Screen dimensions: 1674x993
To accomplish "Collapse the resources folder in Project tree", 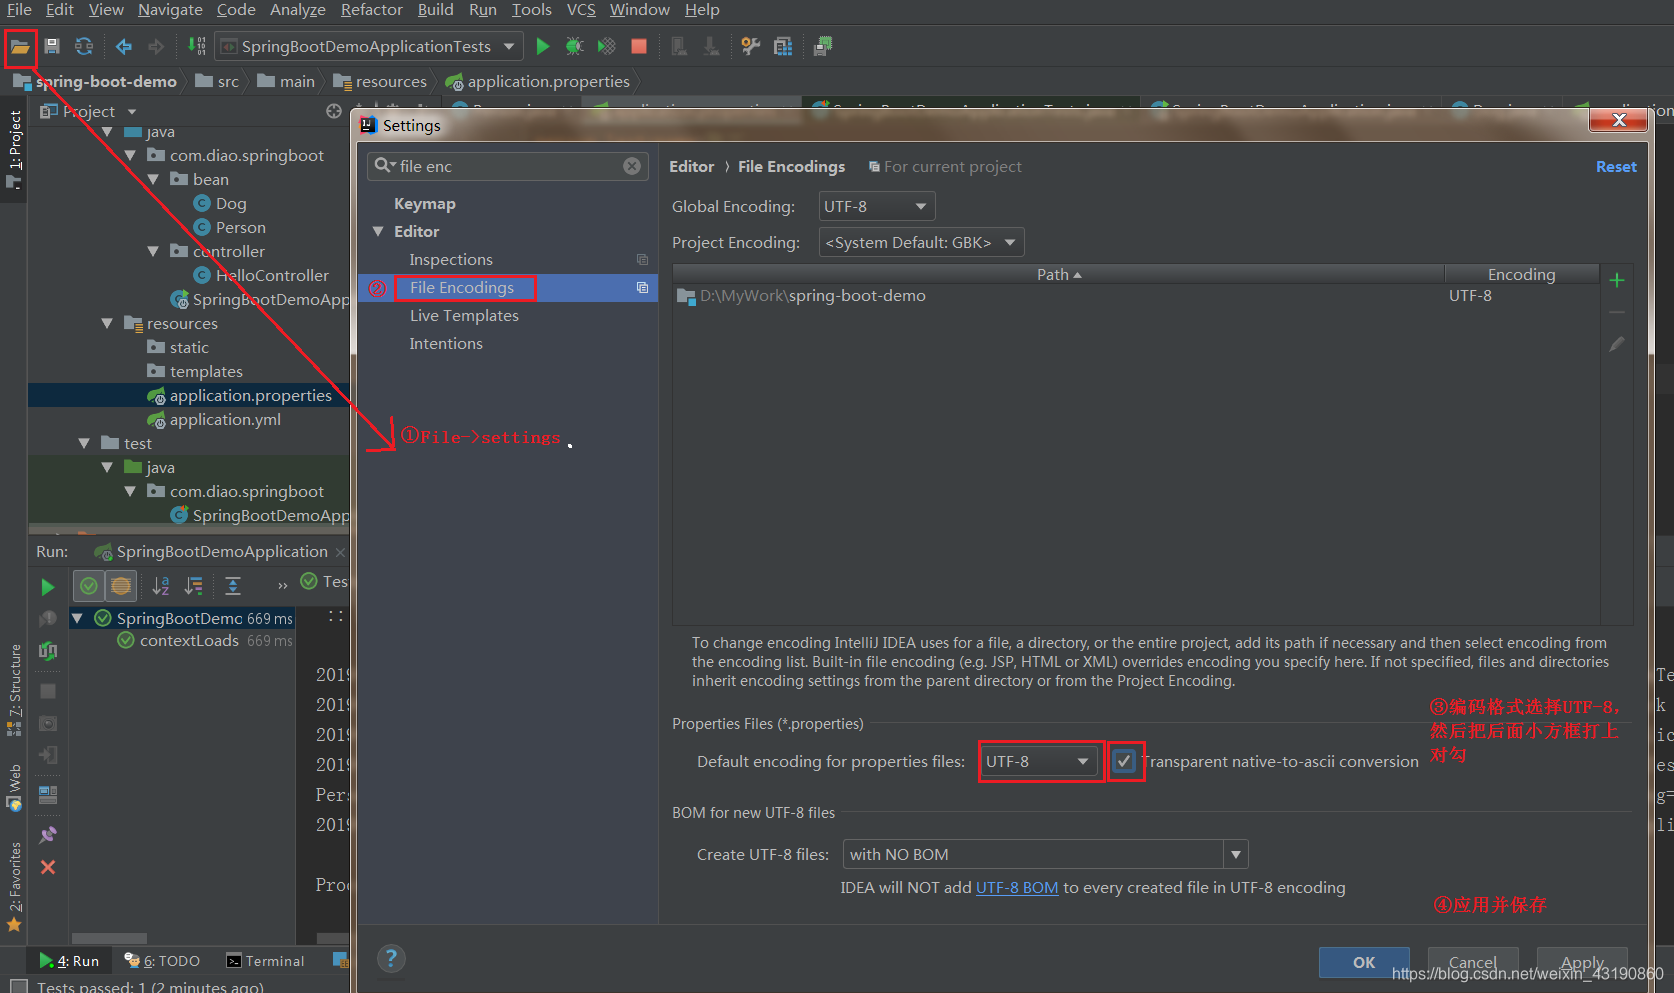I will tap(107, 323).
